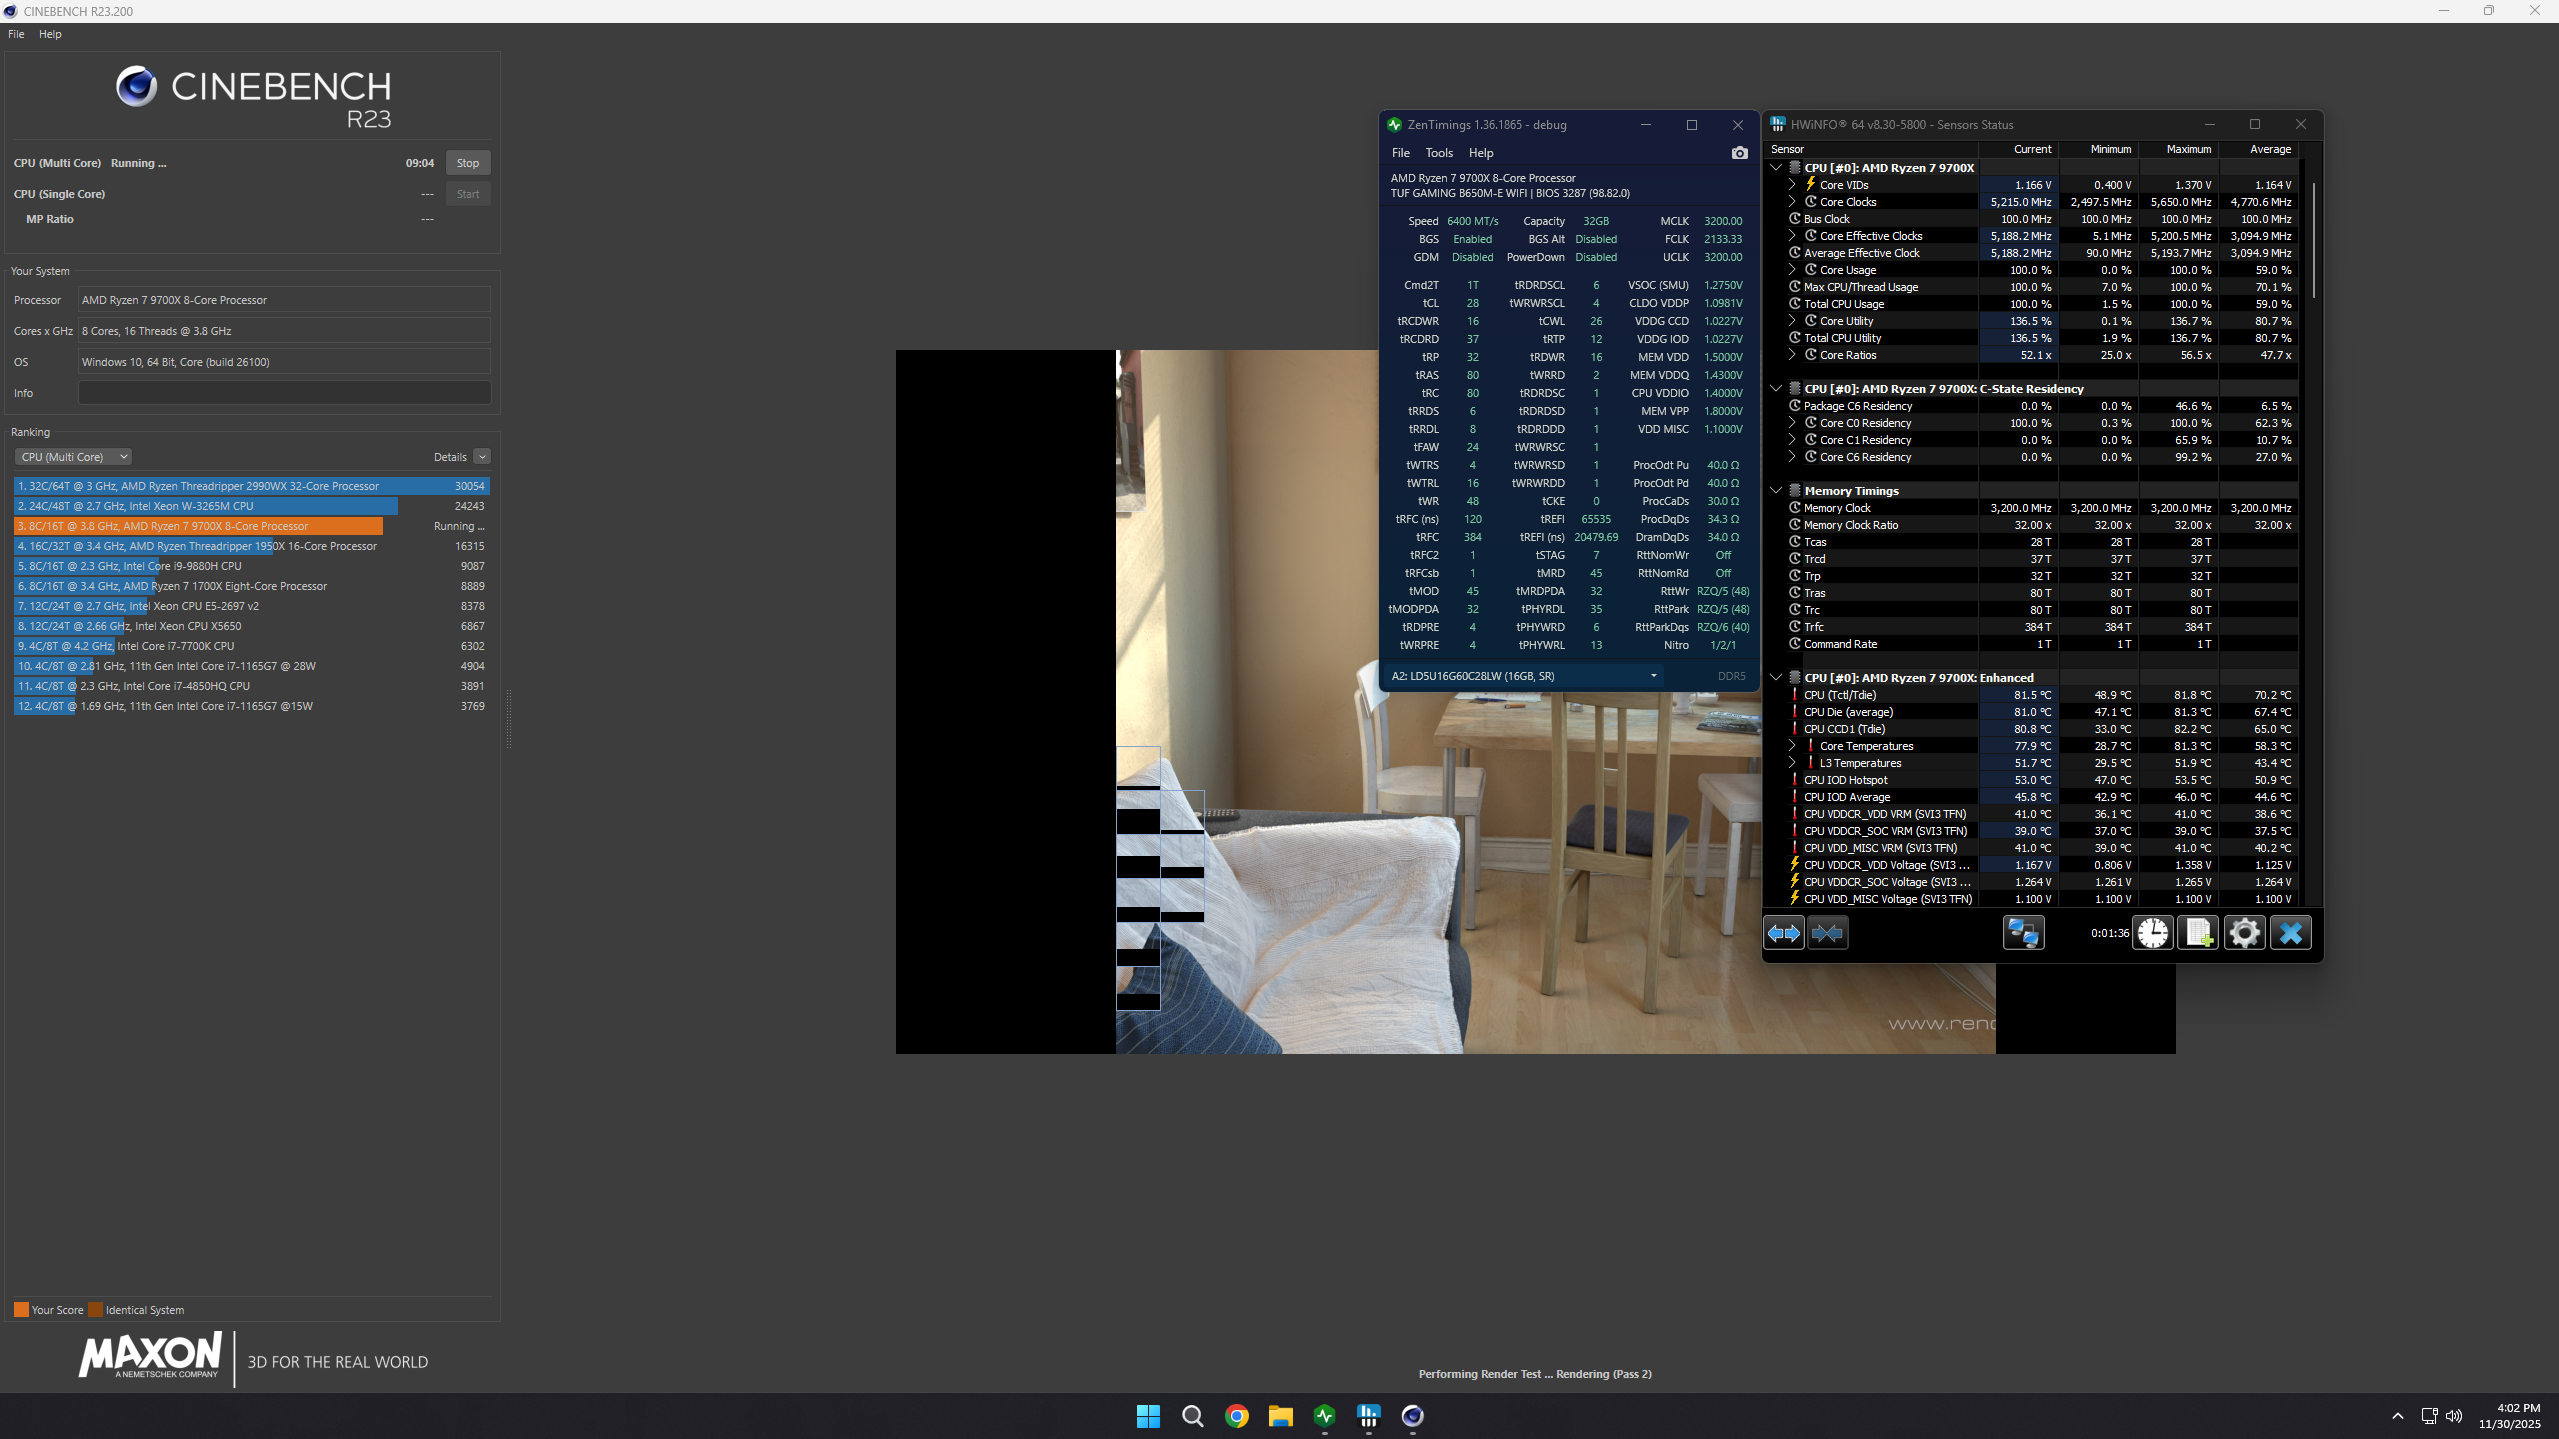The height and width of the screenshot is (1439, 2559).
Task: Open ZenTimings File menu
Action: click(1401, 153)
